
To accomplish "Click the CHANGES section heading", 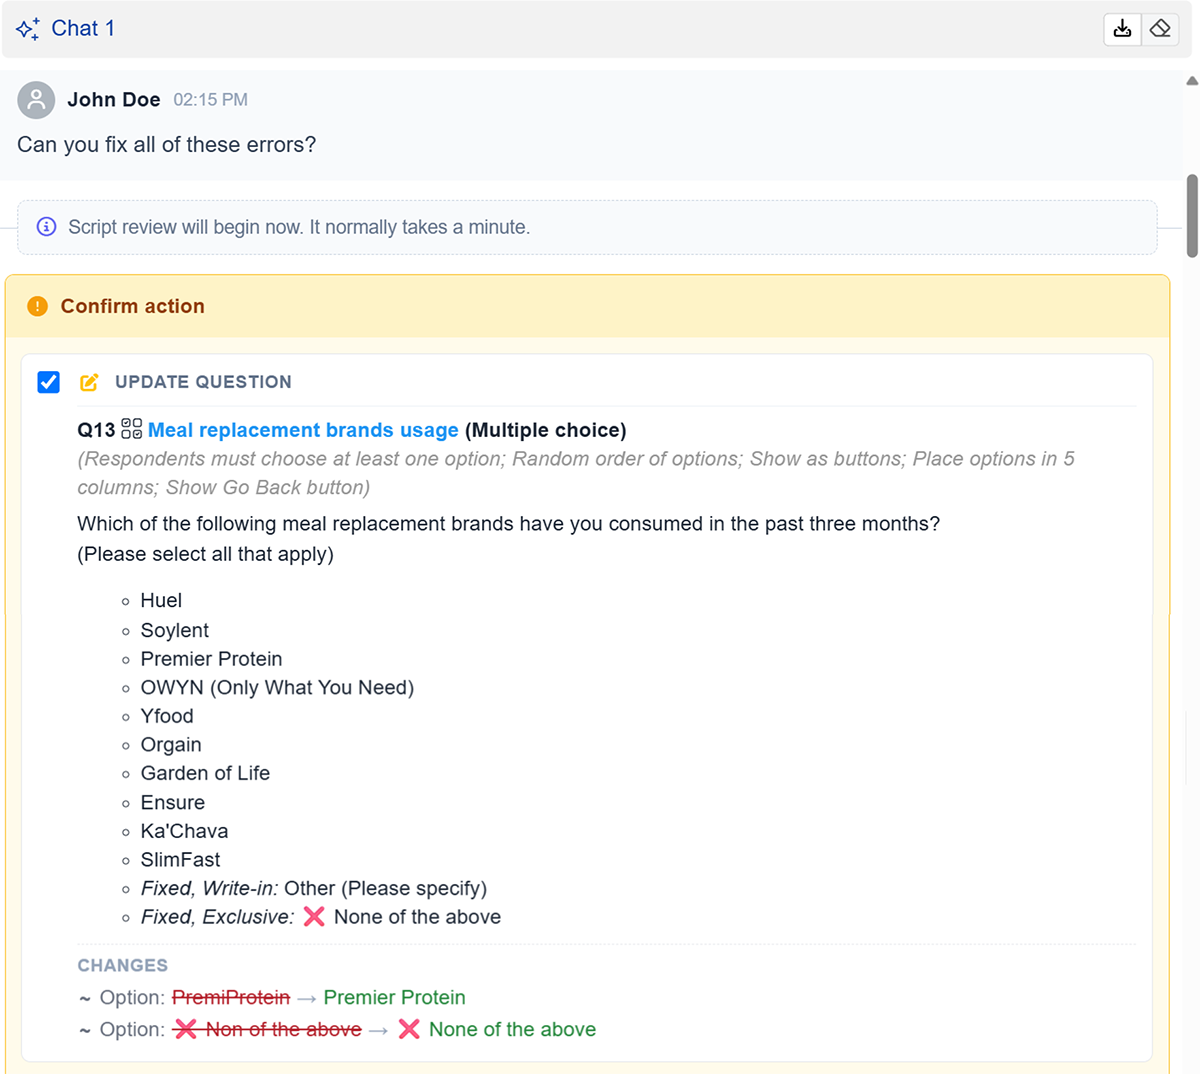I will (123, 965).
